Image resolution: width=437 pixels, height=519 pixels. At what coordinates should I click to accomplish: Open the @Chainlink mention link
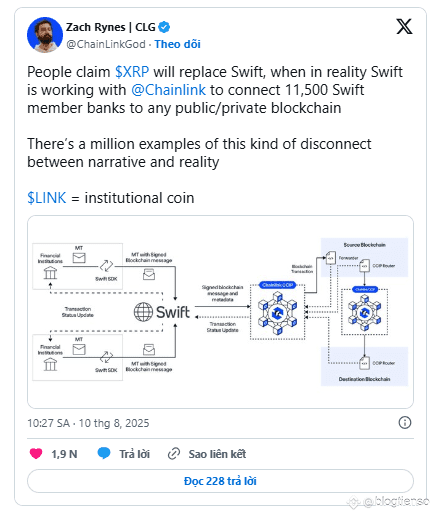[x=168, y=90]
